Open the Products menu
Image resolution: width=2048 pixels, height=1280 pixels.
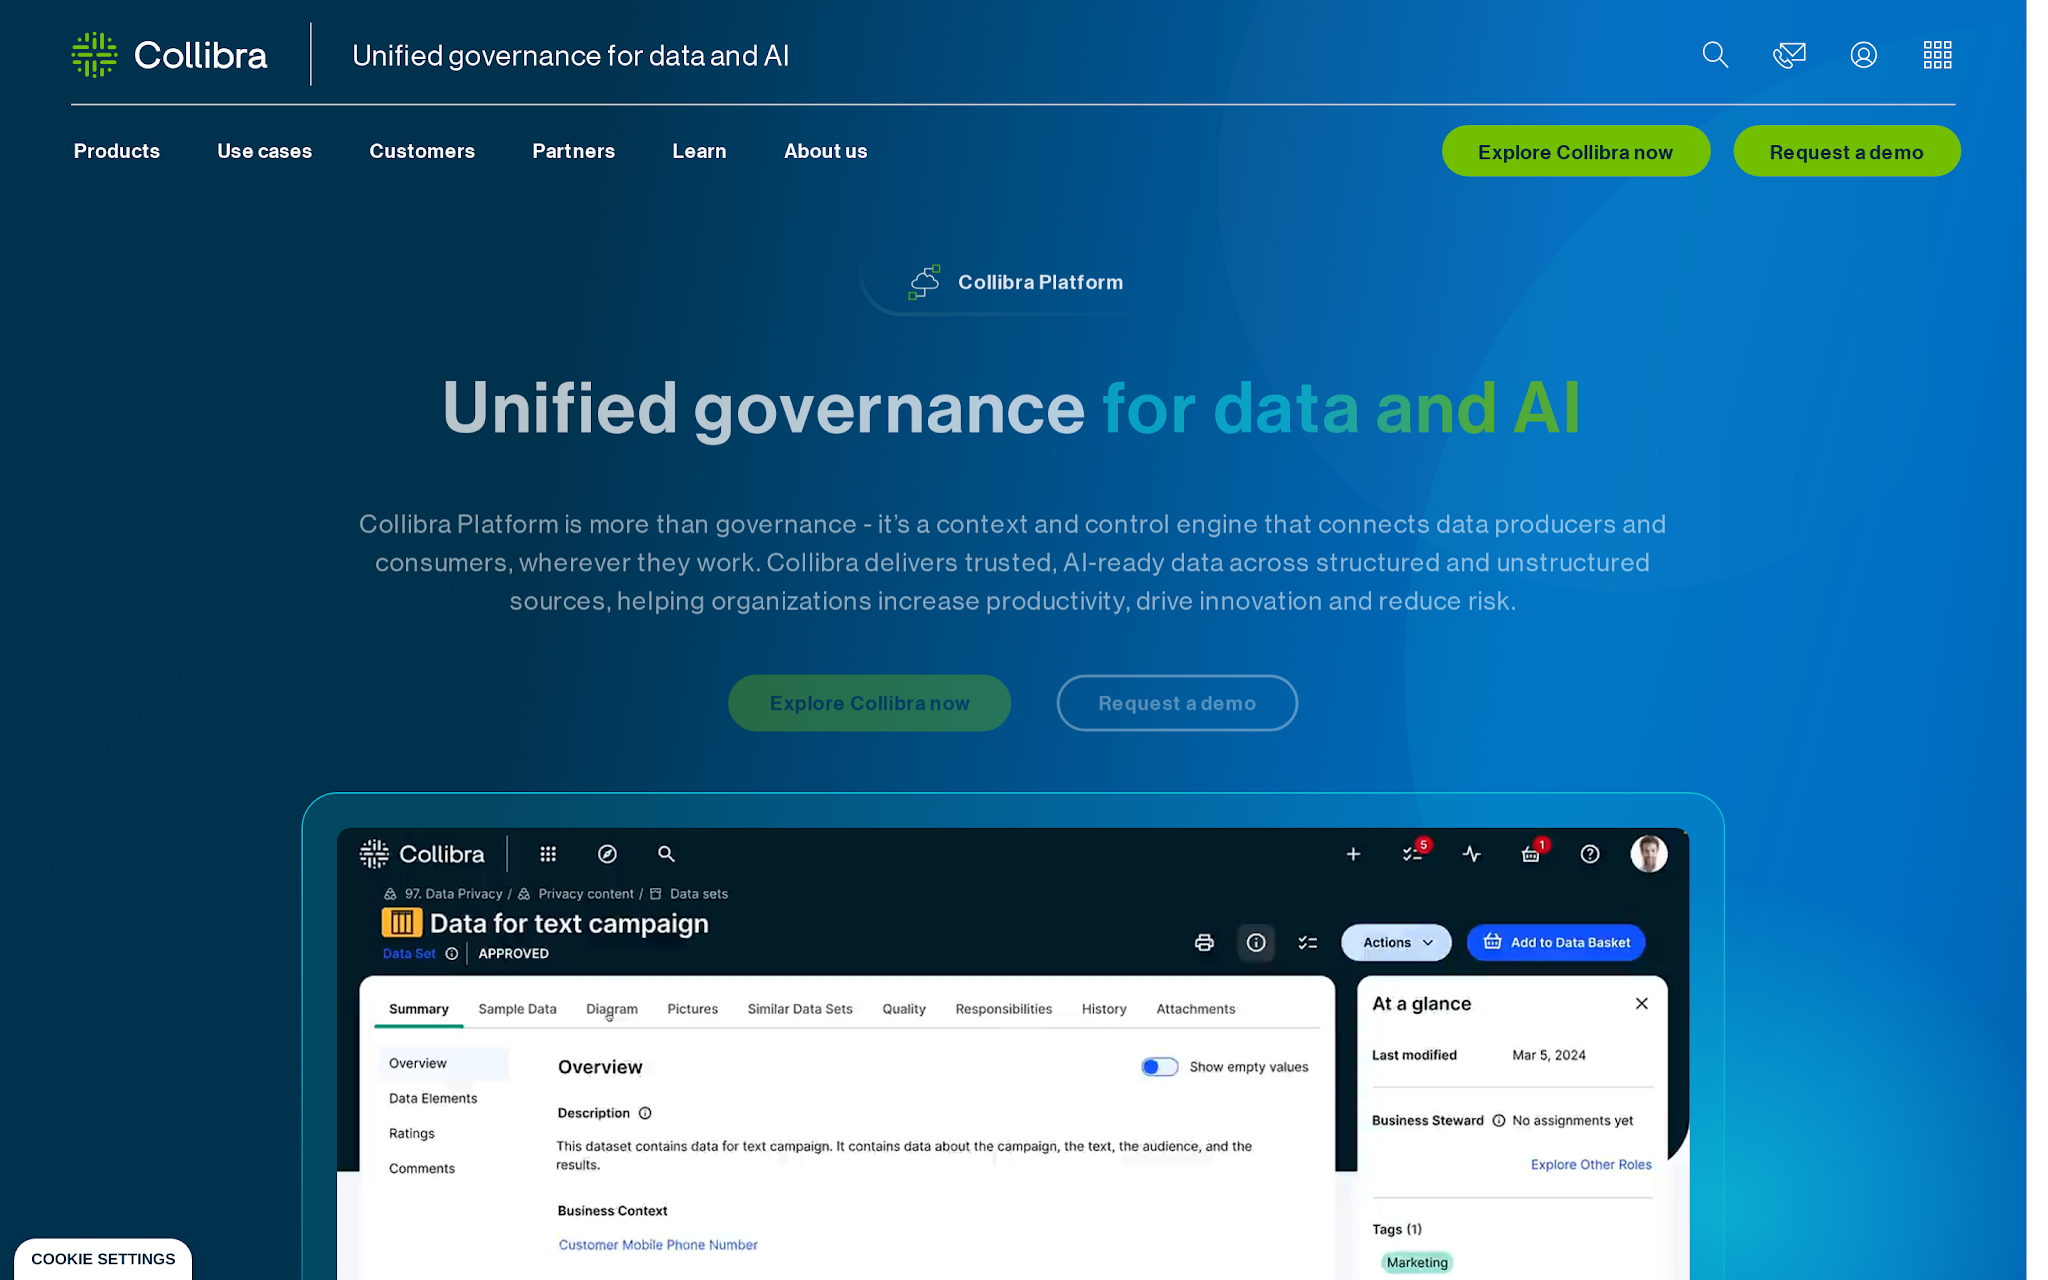tap(117, 151)
